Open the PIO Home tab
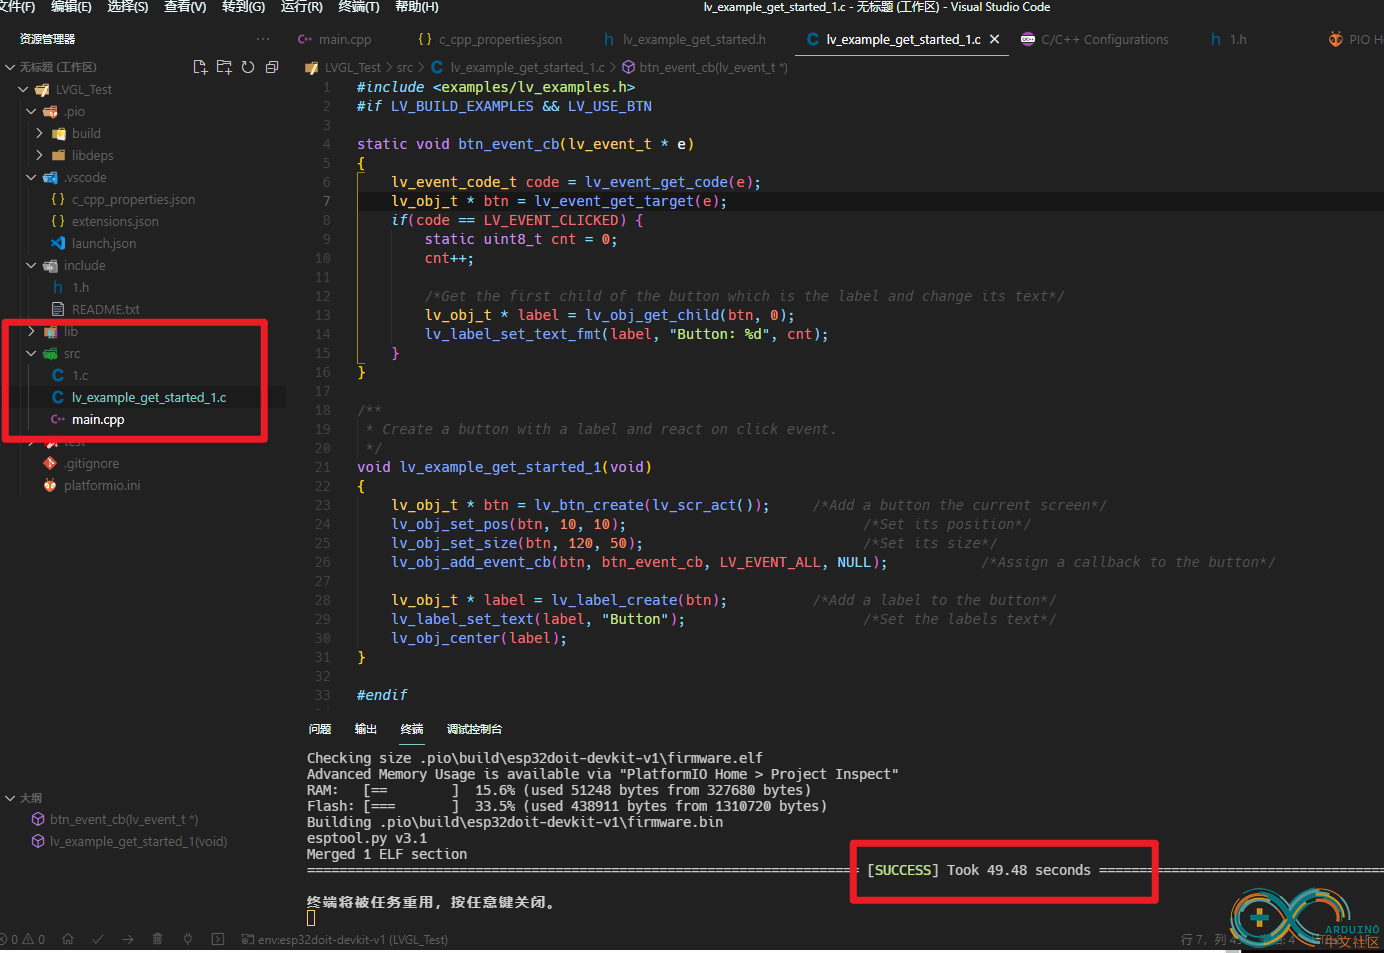The height and width of the screenshot is (953, 1384). [1355, 39]
